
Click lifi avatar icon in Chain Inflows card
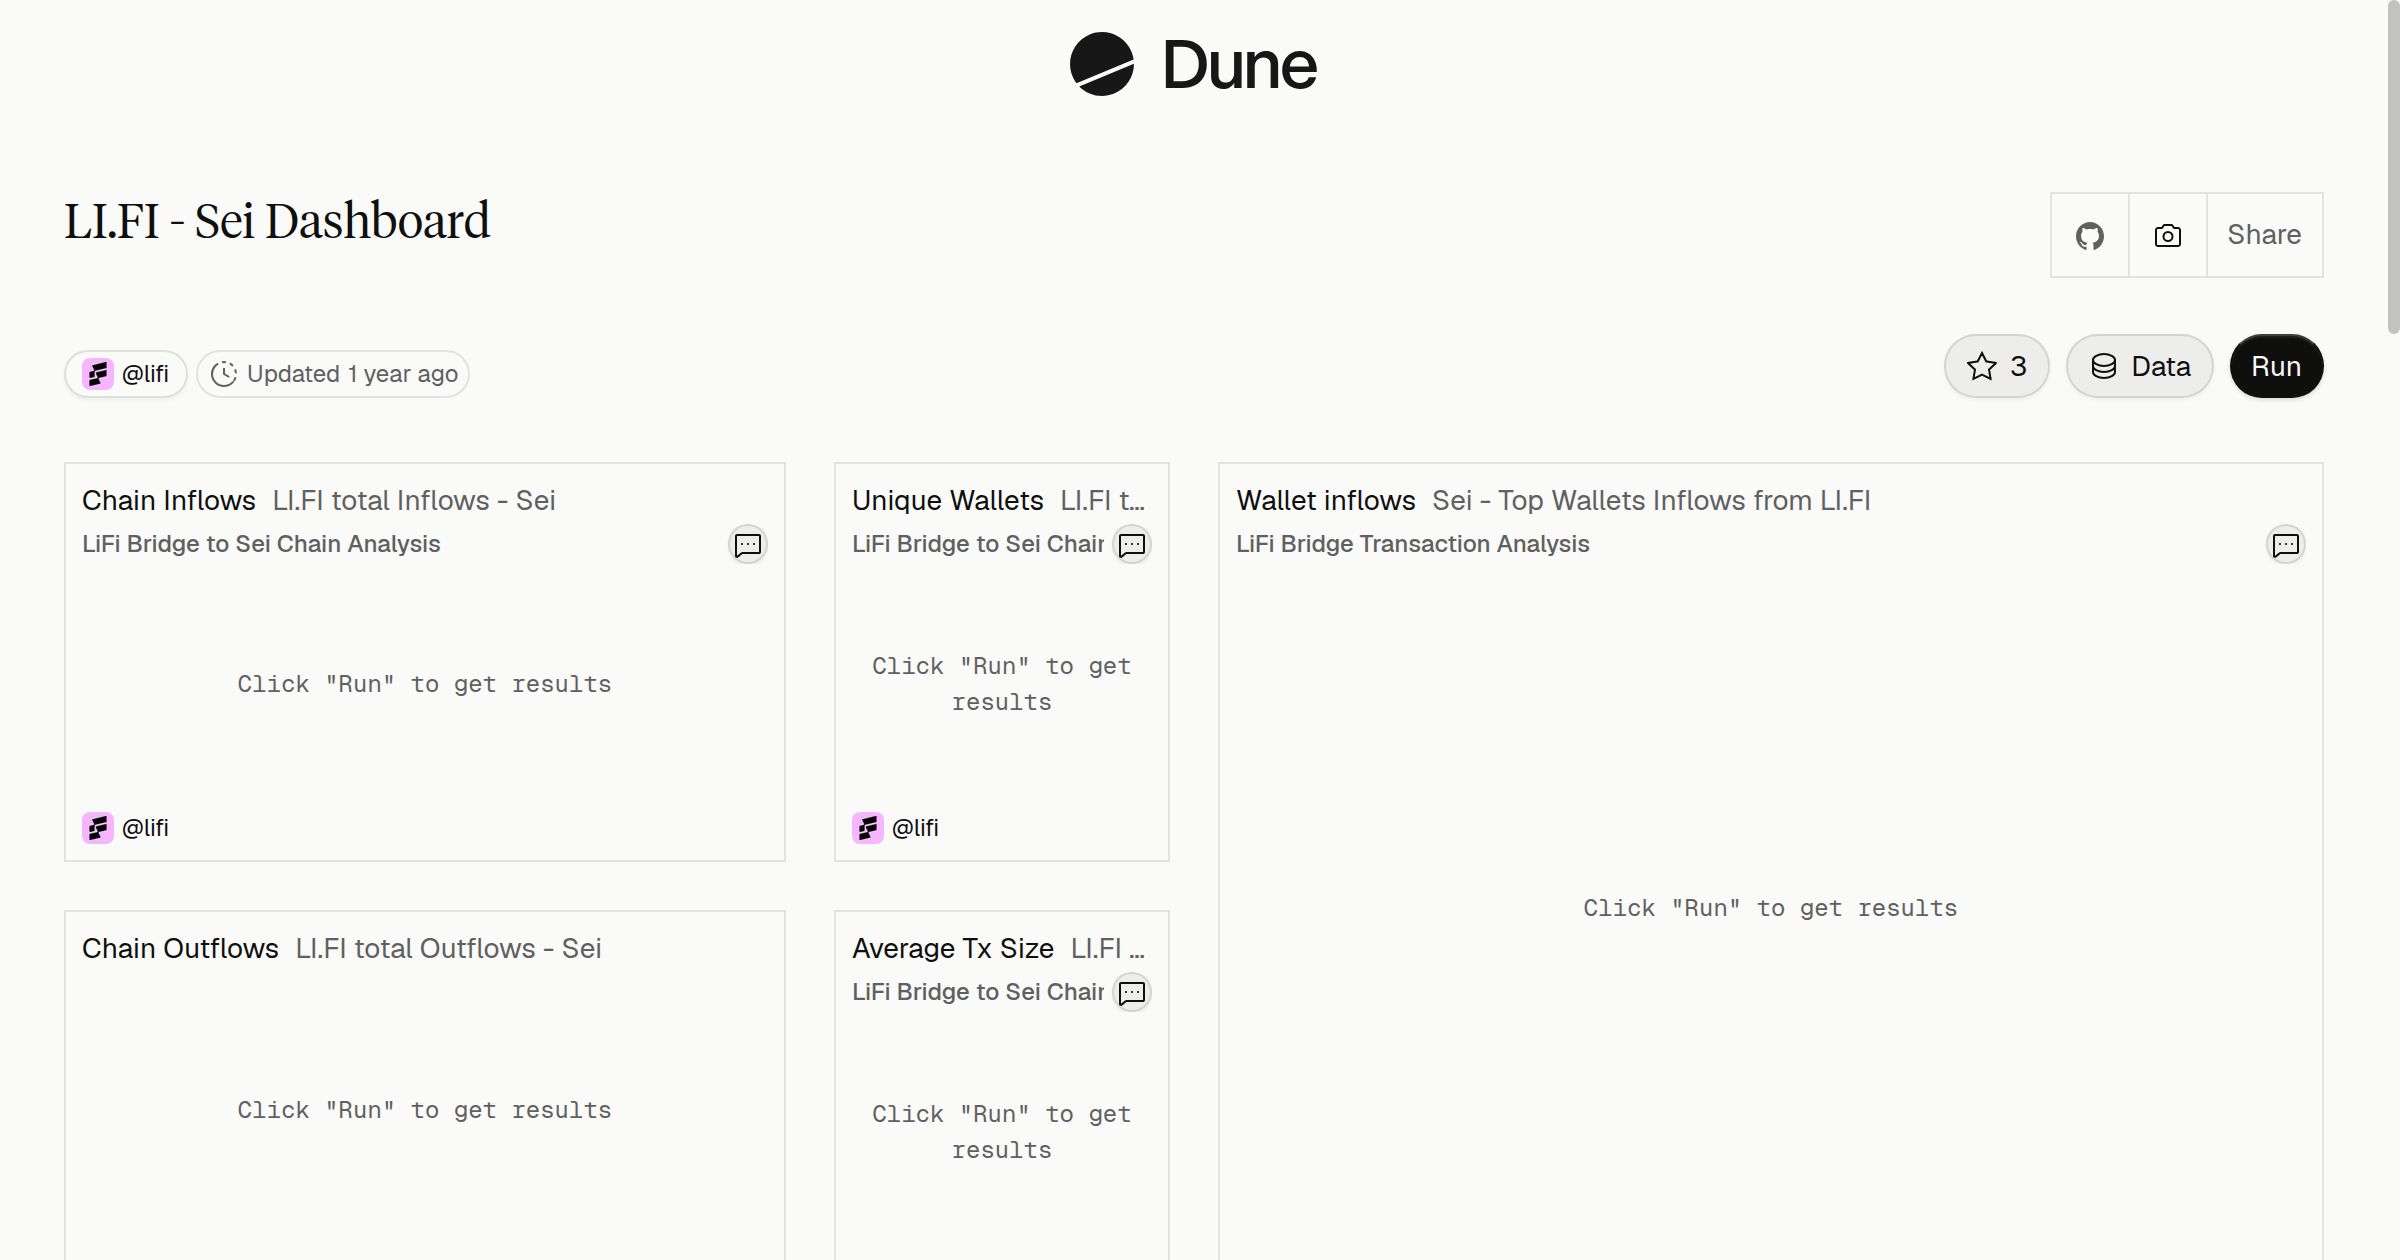[98, 828]
